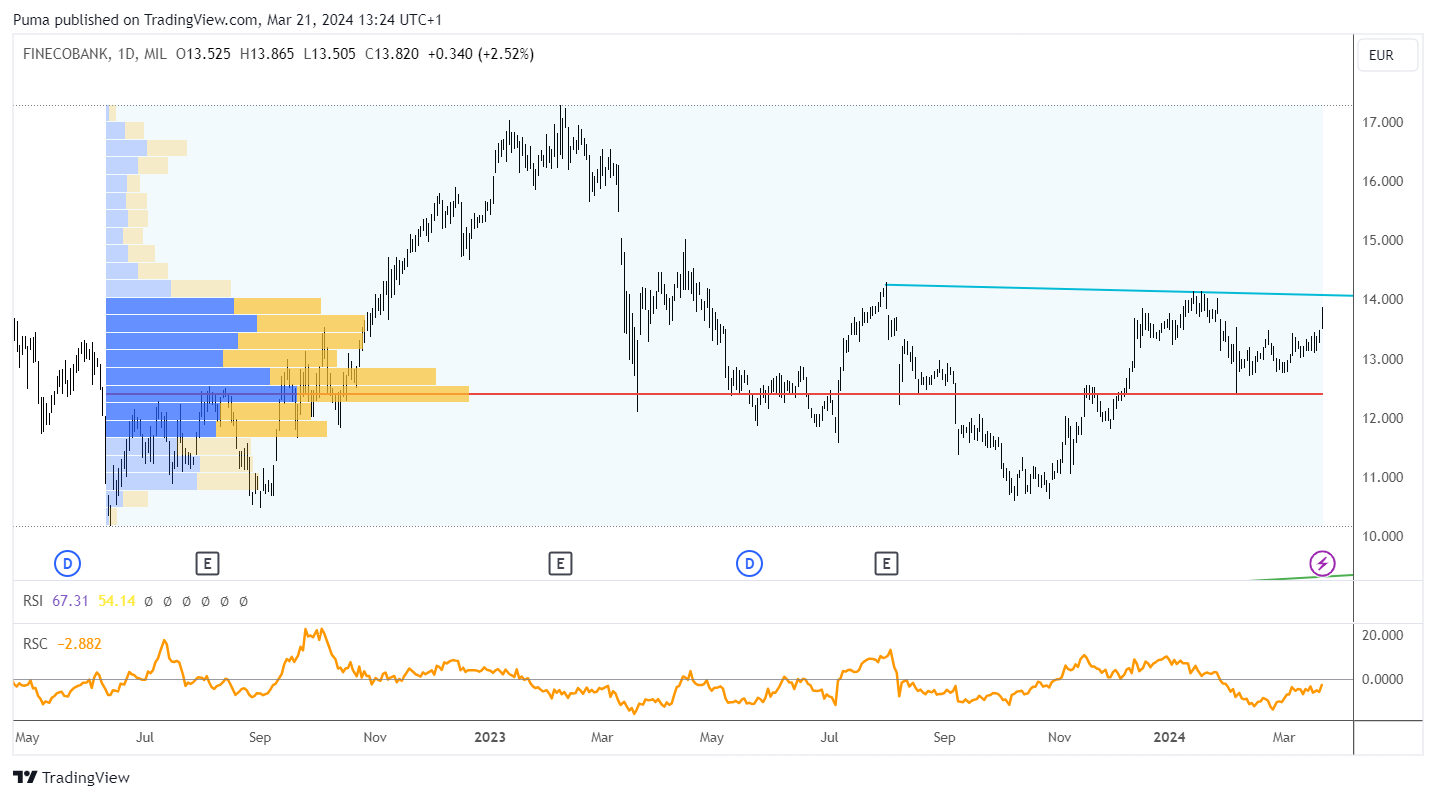
Task: Open the EUR currency selector
Action: (x=1388, y=56)
